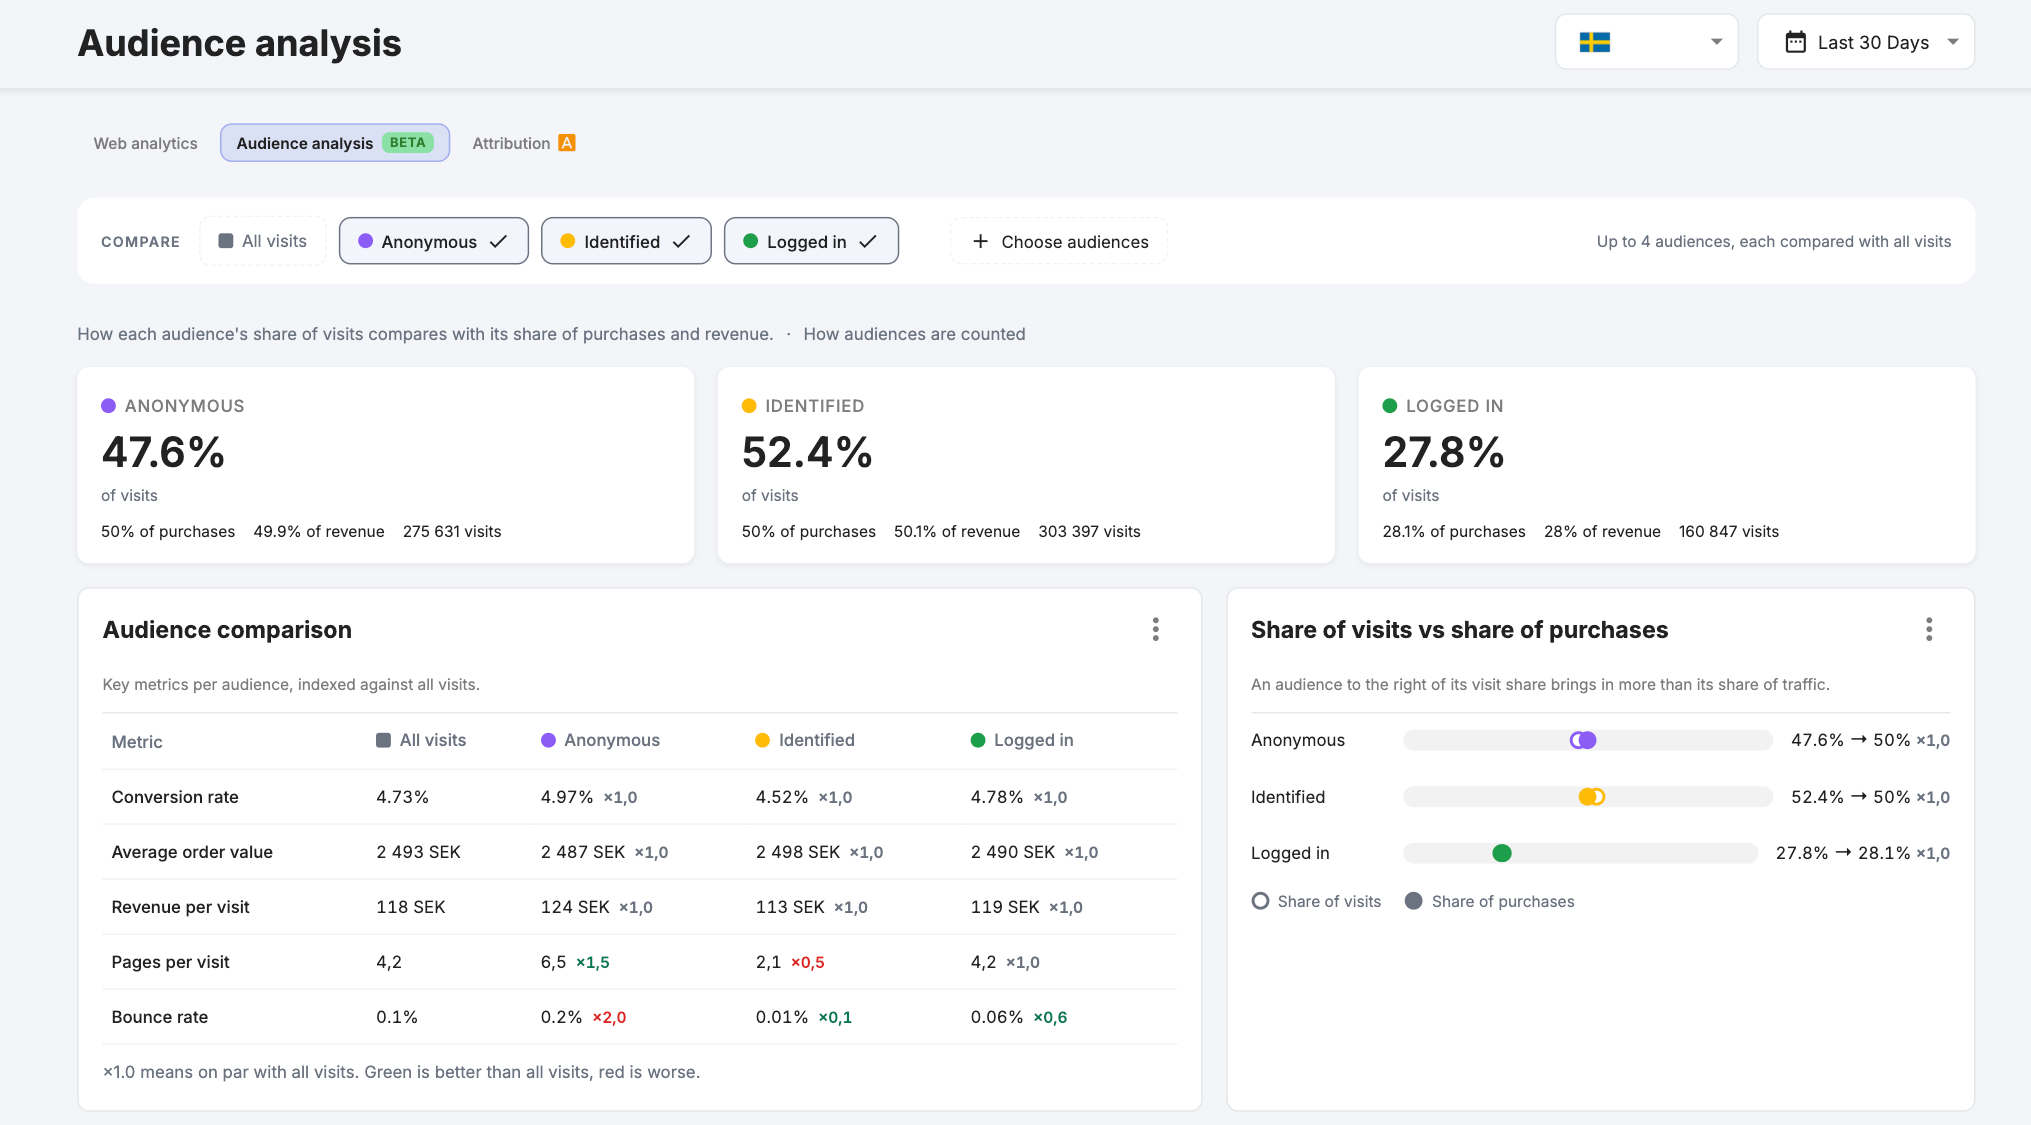Image resolution: width=2031 pixels, height=1125 pixels.
Task: Expand the country flag dropdown arrow
Action: coord(1716,42)
